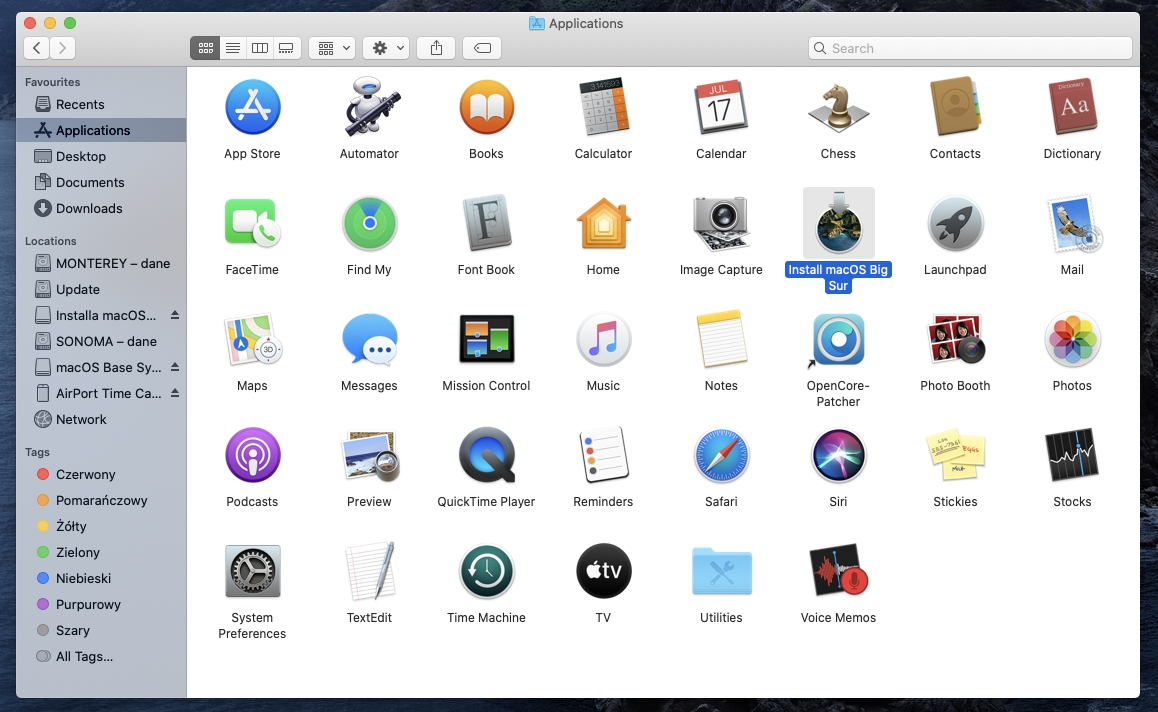Screen dimensions: 1158x712
Task: Click the Notes app icon
Action: pyautogui.click(x=721, y=340)
